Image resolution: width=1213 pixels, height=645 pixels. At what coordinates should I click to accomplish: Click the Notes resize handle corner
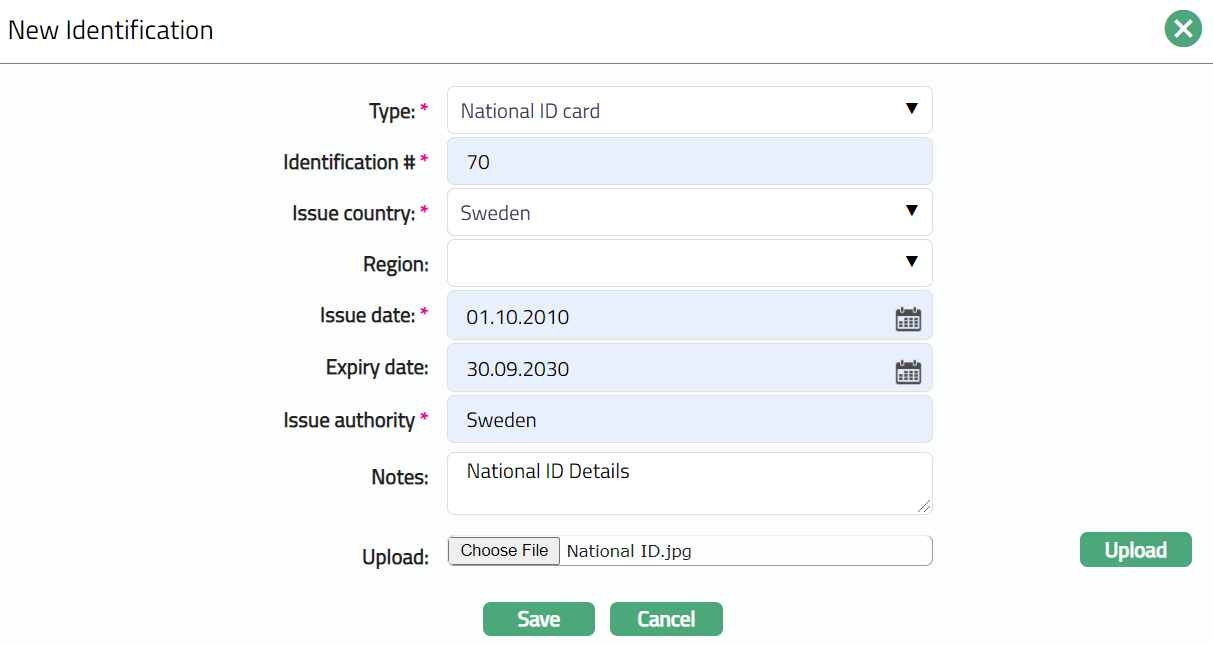click(x=924, y=507)
